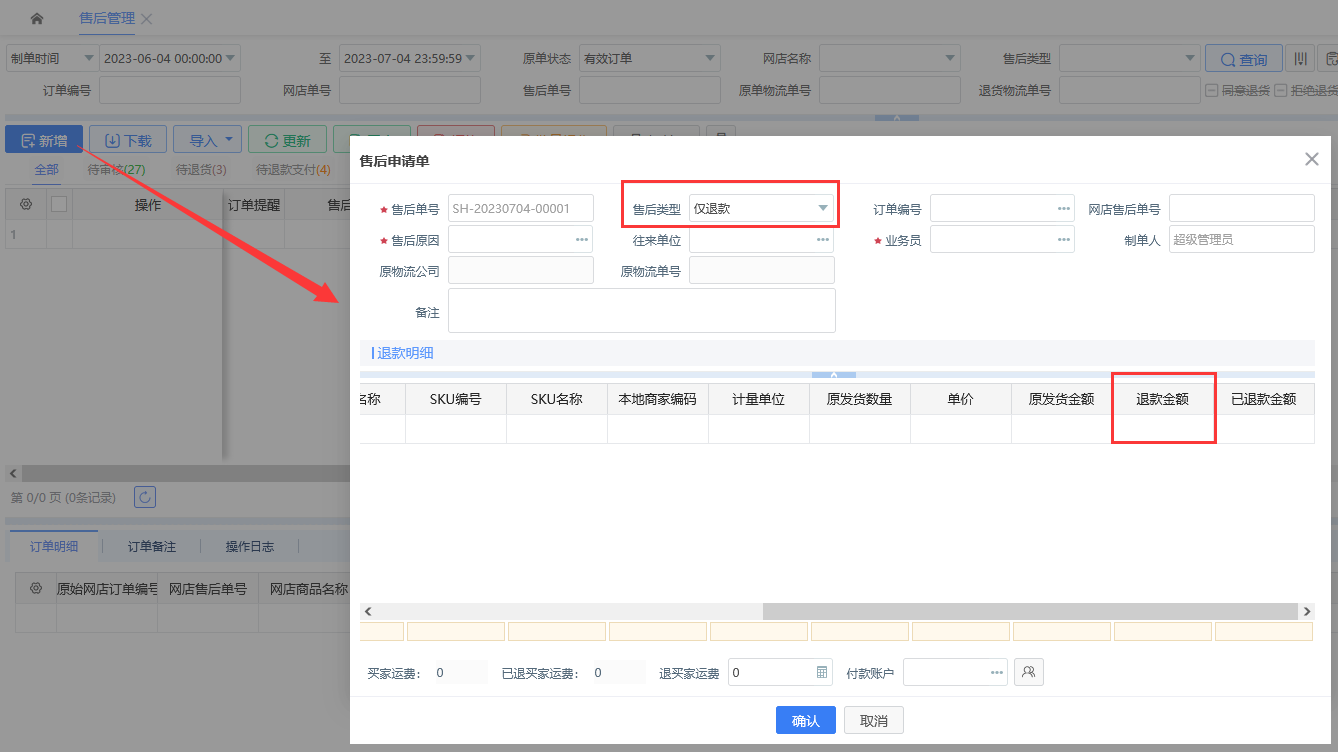Open the column settings gear in main grid
Screen dimensions: 1338x752
pyautogui.click(x=26, y=204)
